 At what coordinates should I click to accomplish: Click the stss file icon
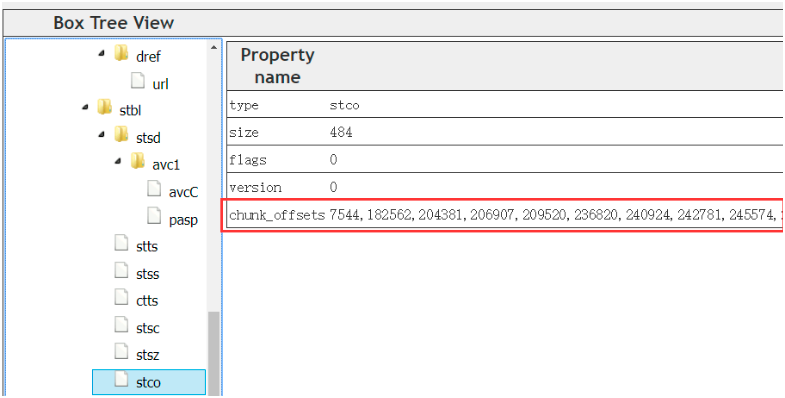pos(121,271)
